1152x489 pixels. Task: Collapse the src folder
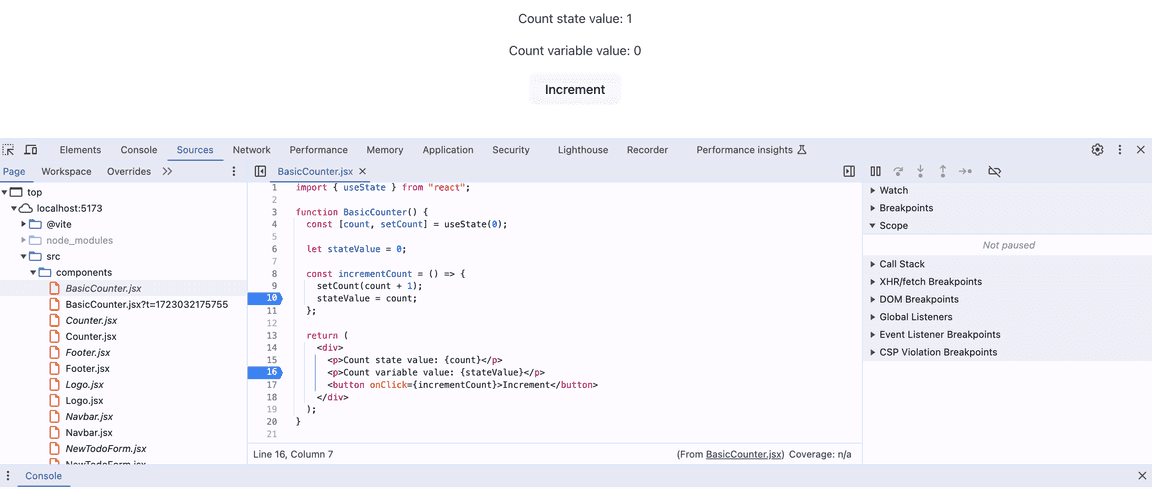point(24,256)
